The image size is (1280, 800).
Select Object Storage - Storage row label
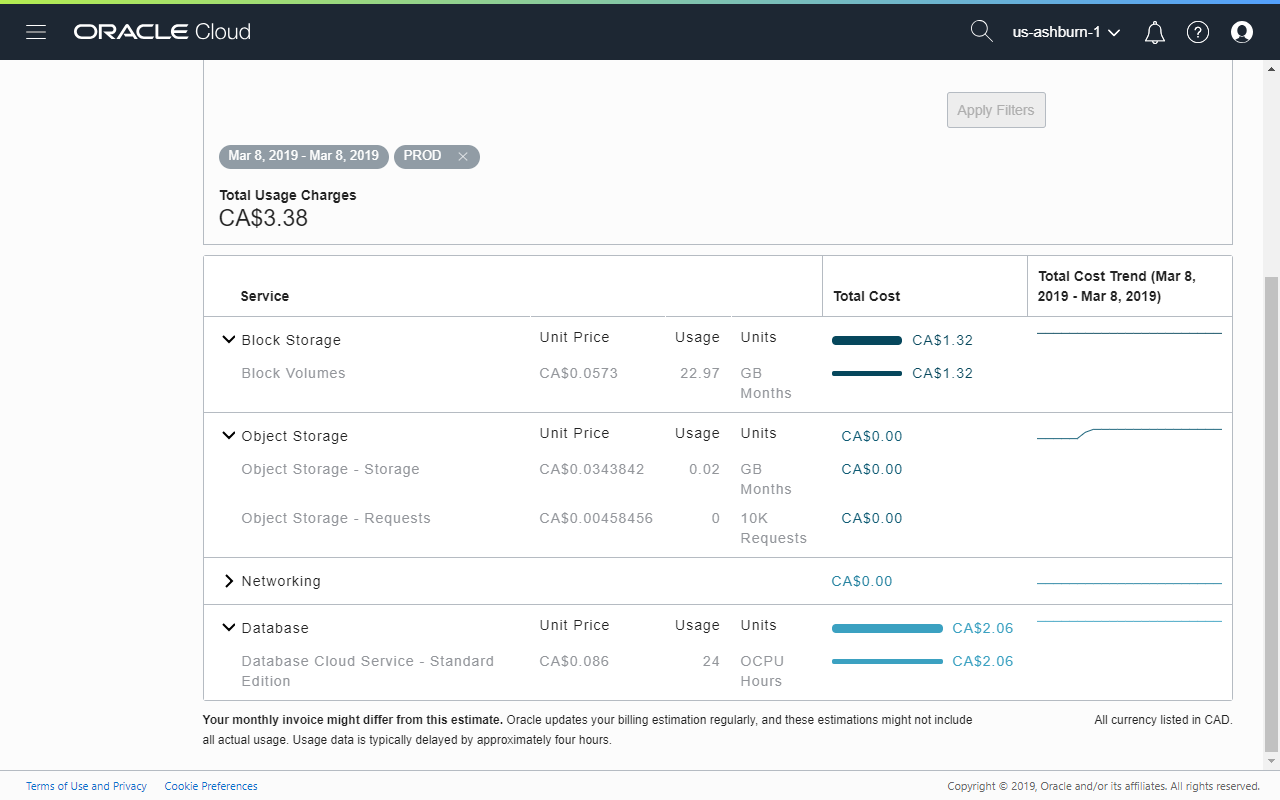(x=330, y=469)
